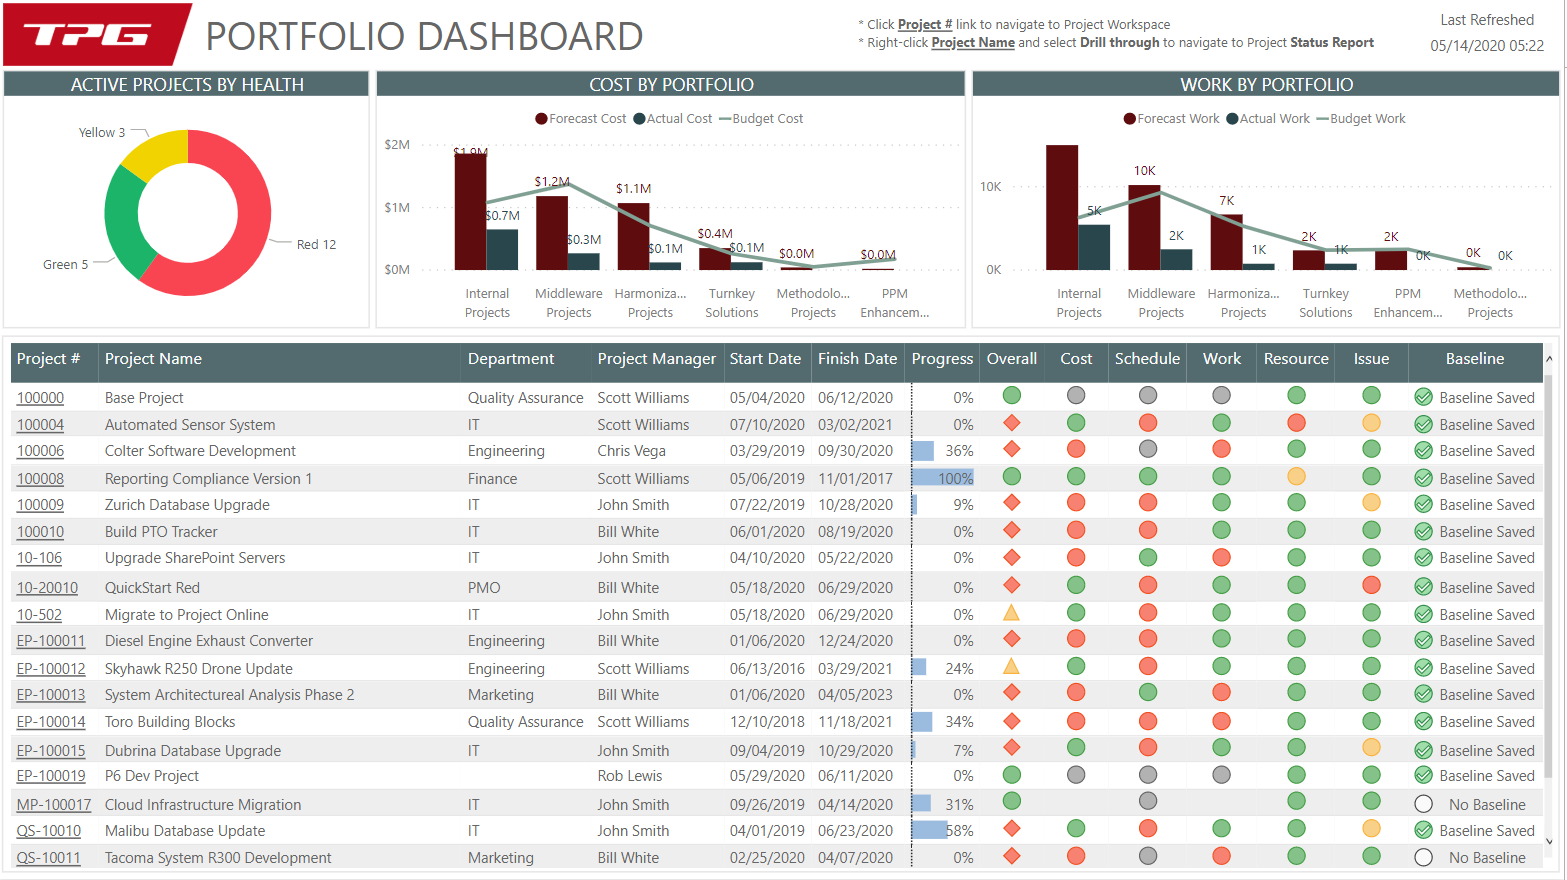This screenshot has width=1567, height=880.
Task: Sort the table by the Start Date column
Action: coord(767,358)
